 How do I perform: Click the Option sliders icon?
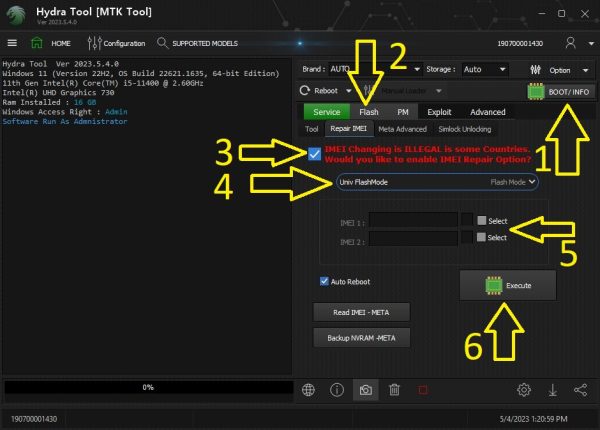point(535,70)
